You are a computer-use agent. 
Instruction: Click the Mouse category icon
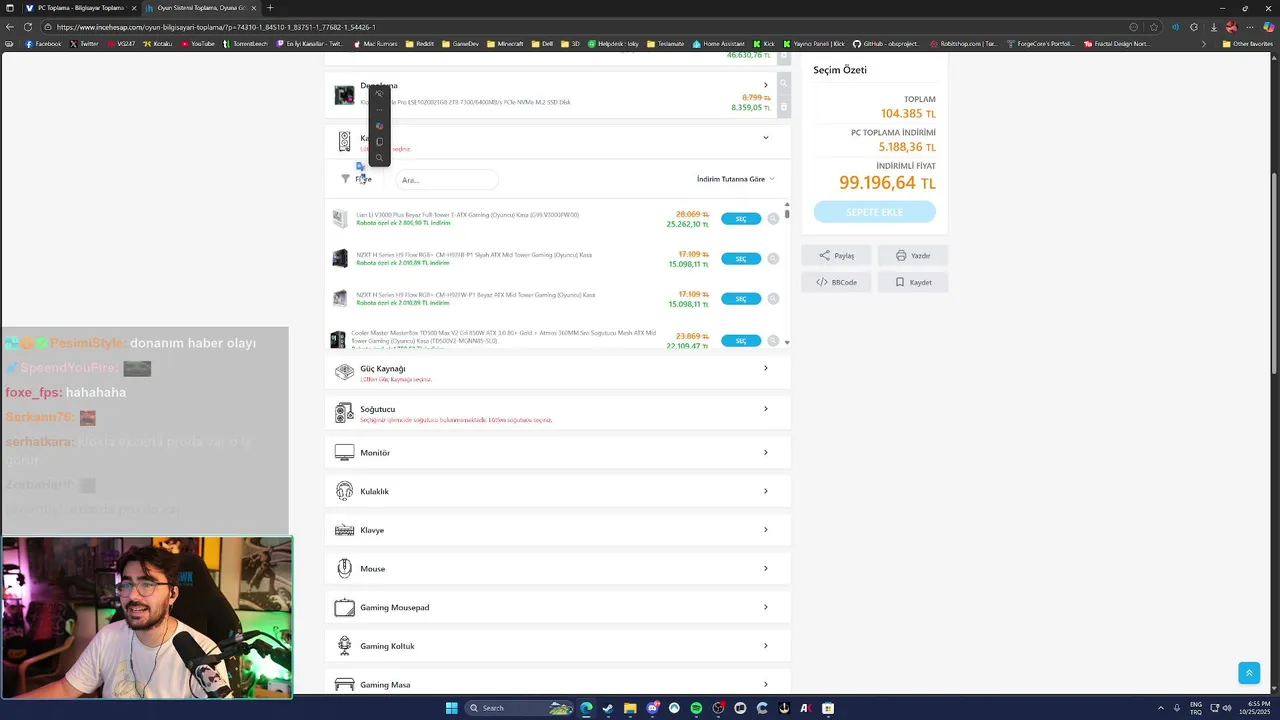coord(344,568)
